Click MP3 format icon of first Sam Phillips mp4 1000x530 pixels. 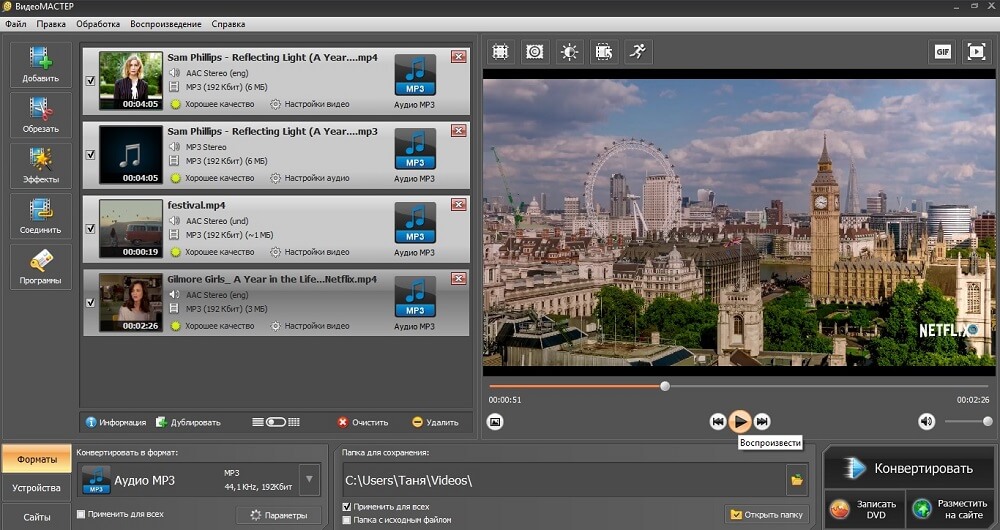415,75
